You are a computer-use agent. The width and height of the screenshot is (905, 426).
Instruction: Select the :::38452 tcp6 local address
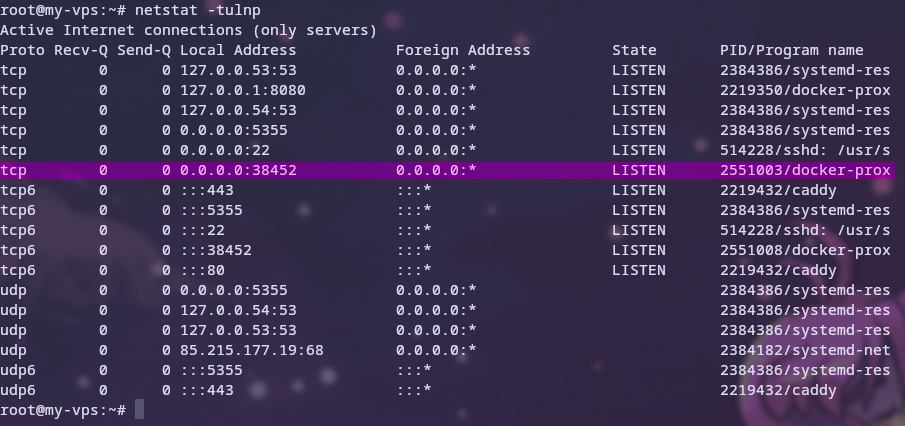(x=216, y=250)
